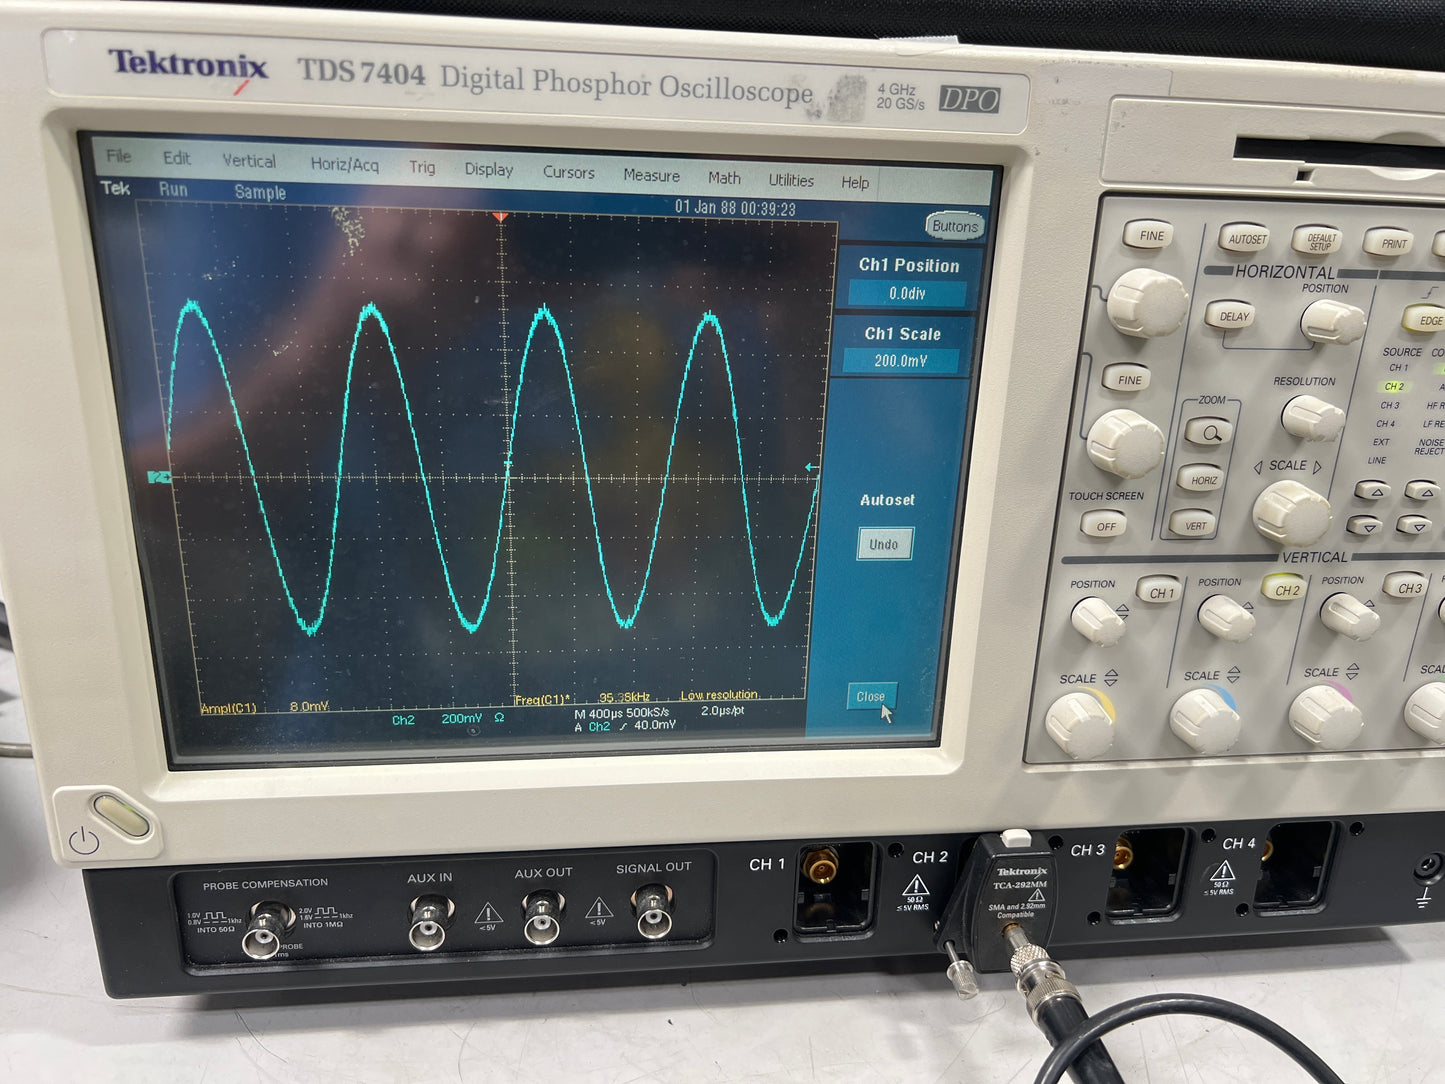Push the PRINT button
The height and width of the screenshot is (1084, 1445).
coord(1391,244)
